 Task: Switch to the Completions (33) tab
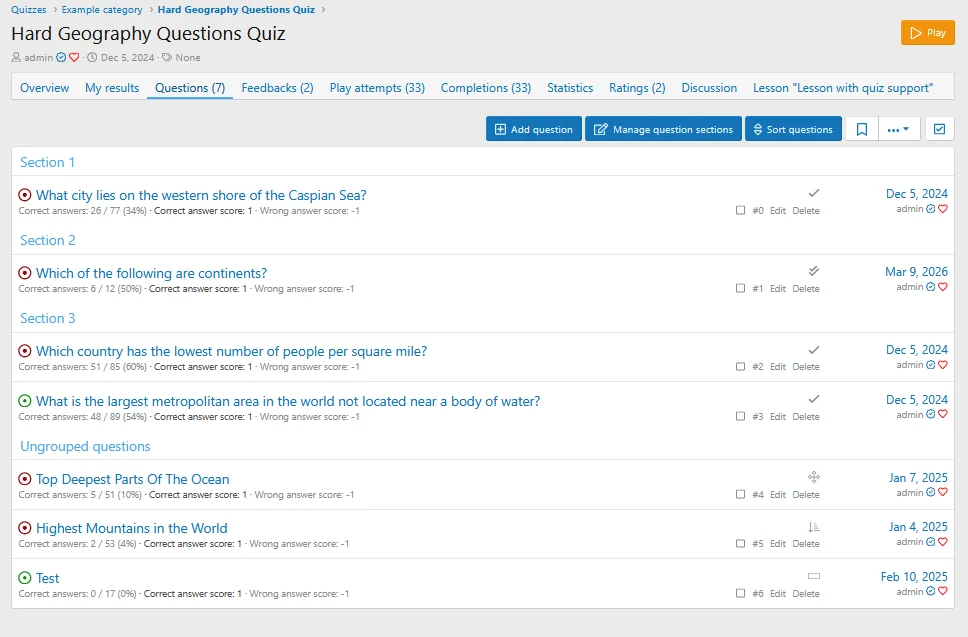[486, 88]
